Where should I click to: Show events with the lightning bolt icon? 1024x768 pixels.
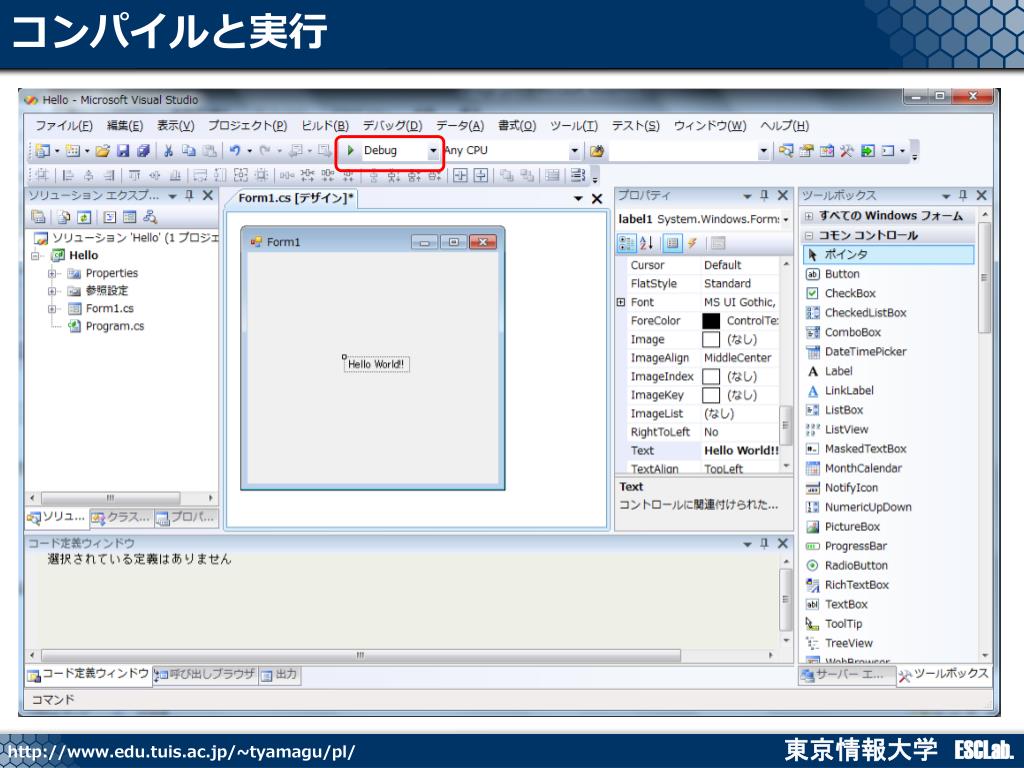pyautogui.click(x=692, y=244)
